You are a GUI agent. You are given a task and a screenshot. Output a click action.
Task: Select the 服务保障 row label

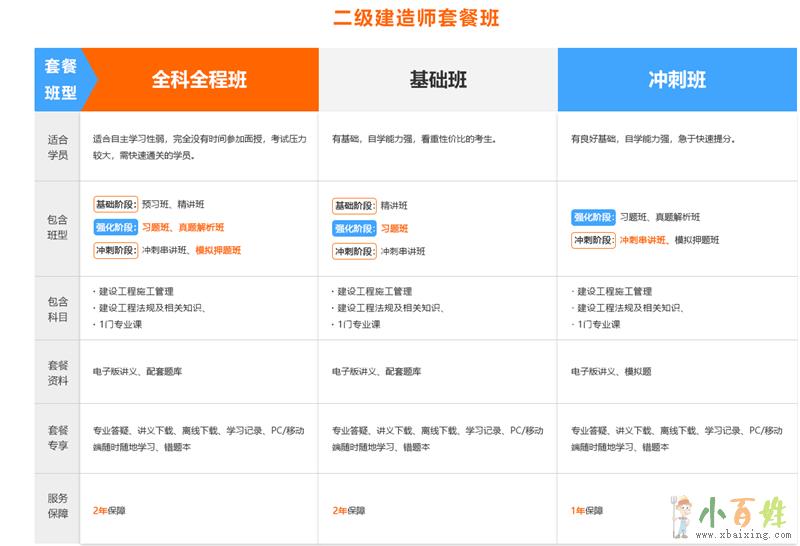point(58,505)
